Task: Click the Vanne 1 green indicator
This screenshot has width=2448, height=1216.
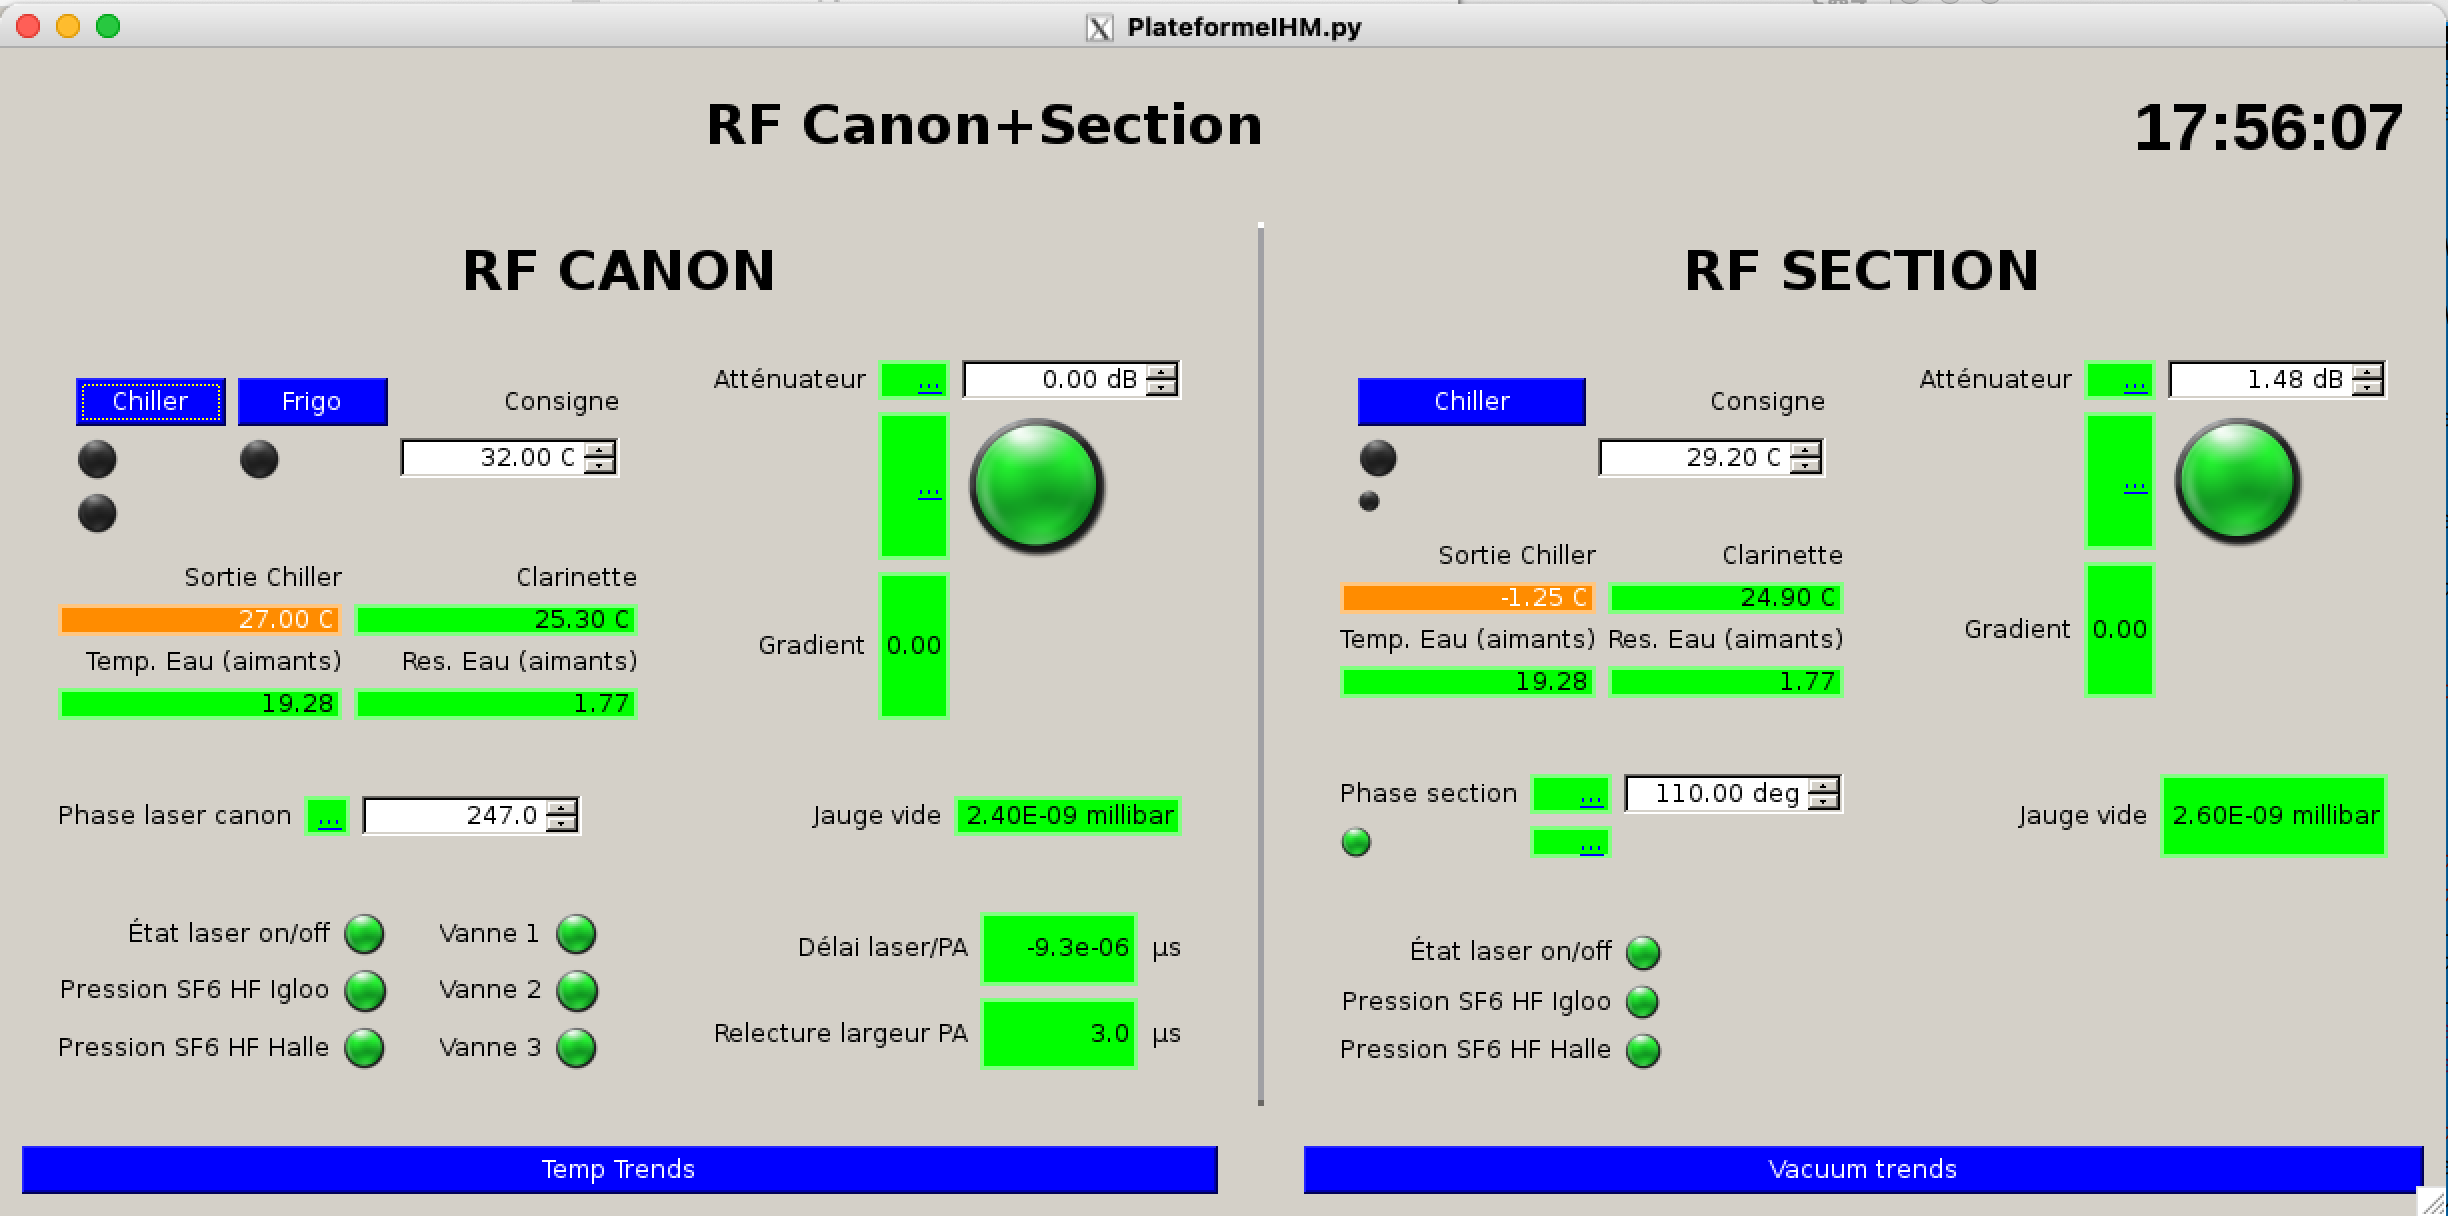Action: pos(576,934)
